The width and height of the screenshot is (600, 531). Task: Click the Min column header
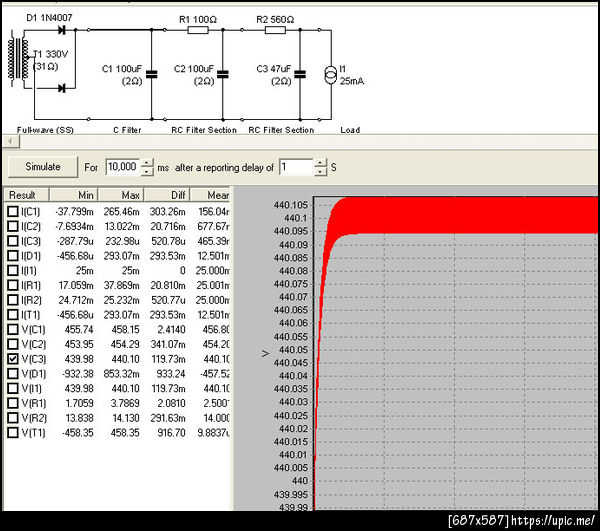(x=73, y=195)
